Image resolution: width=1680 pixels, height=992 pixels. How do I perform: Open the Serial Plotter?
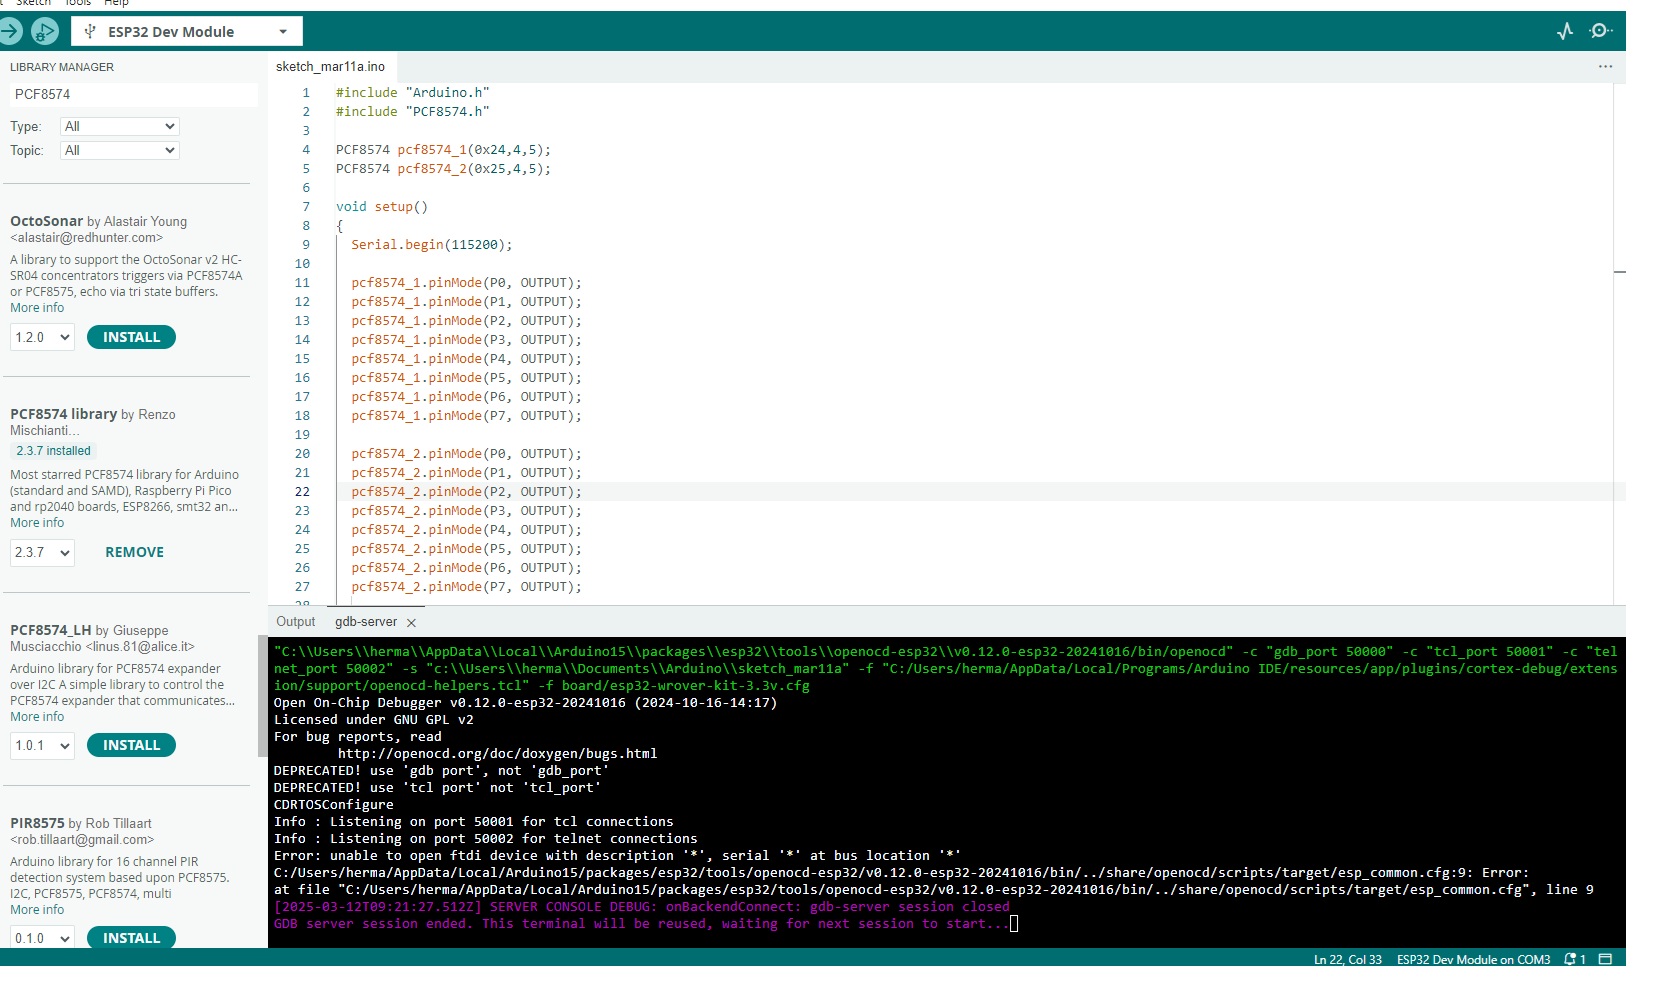[1565, 32]
